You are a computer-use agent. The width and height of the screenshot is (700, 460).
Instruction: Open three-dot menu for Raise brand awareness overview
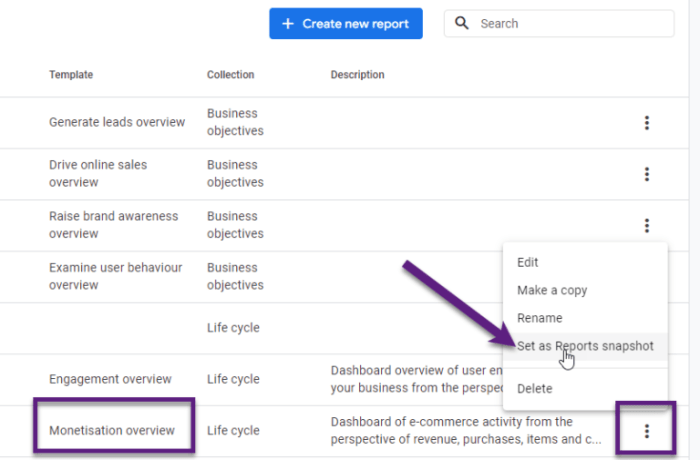(x=646, y=226)
